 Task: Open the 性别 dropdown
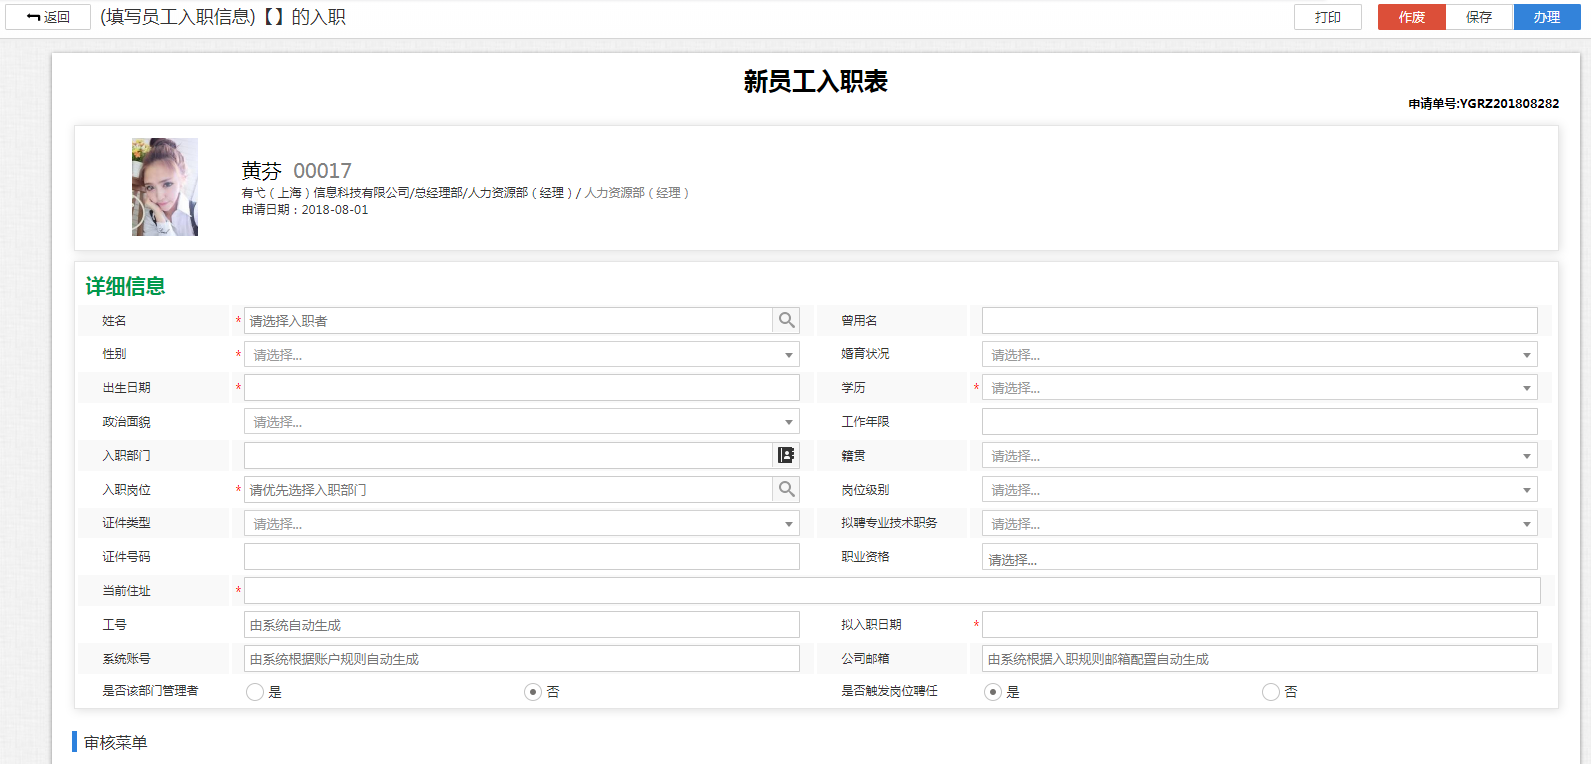pos(521,355)
